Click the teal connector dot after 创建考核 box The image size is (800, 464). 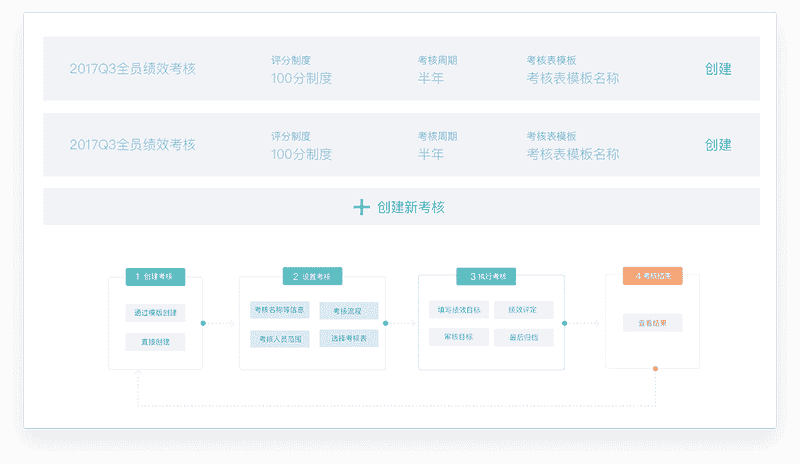[203, 323]
